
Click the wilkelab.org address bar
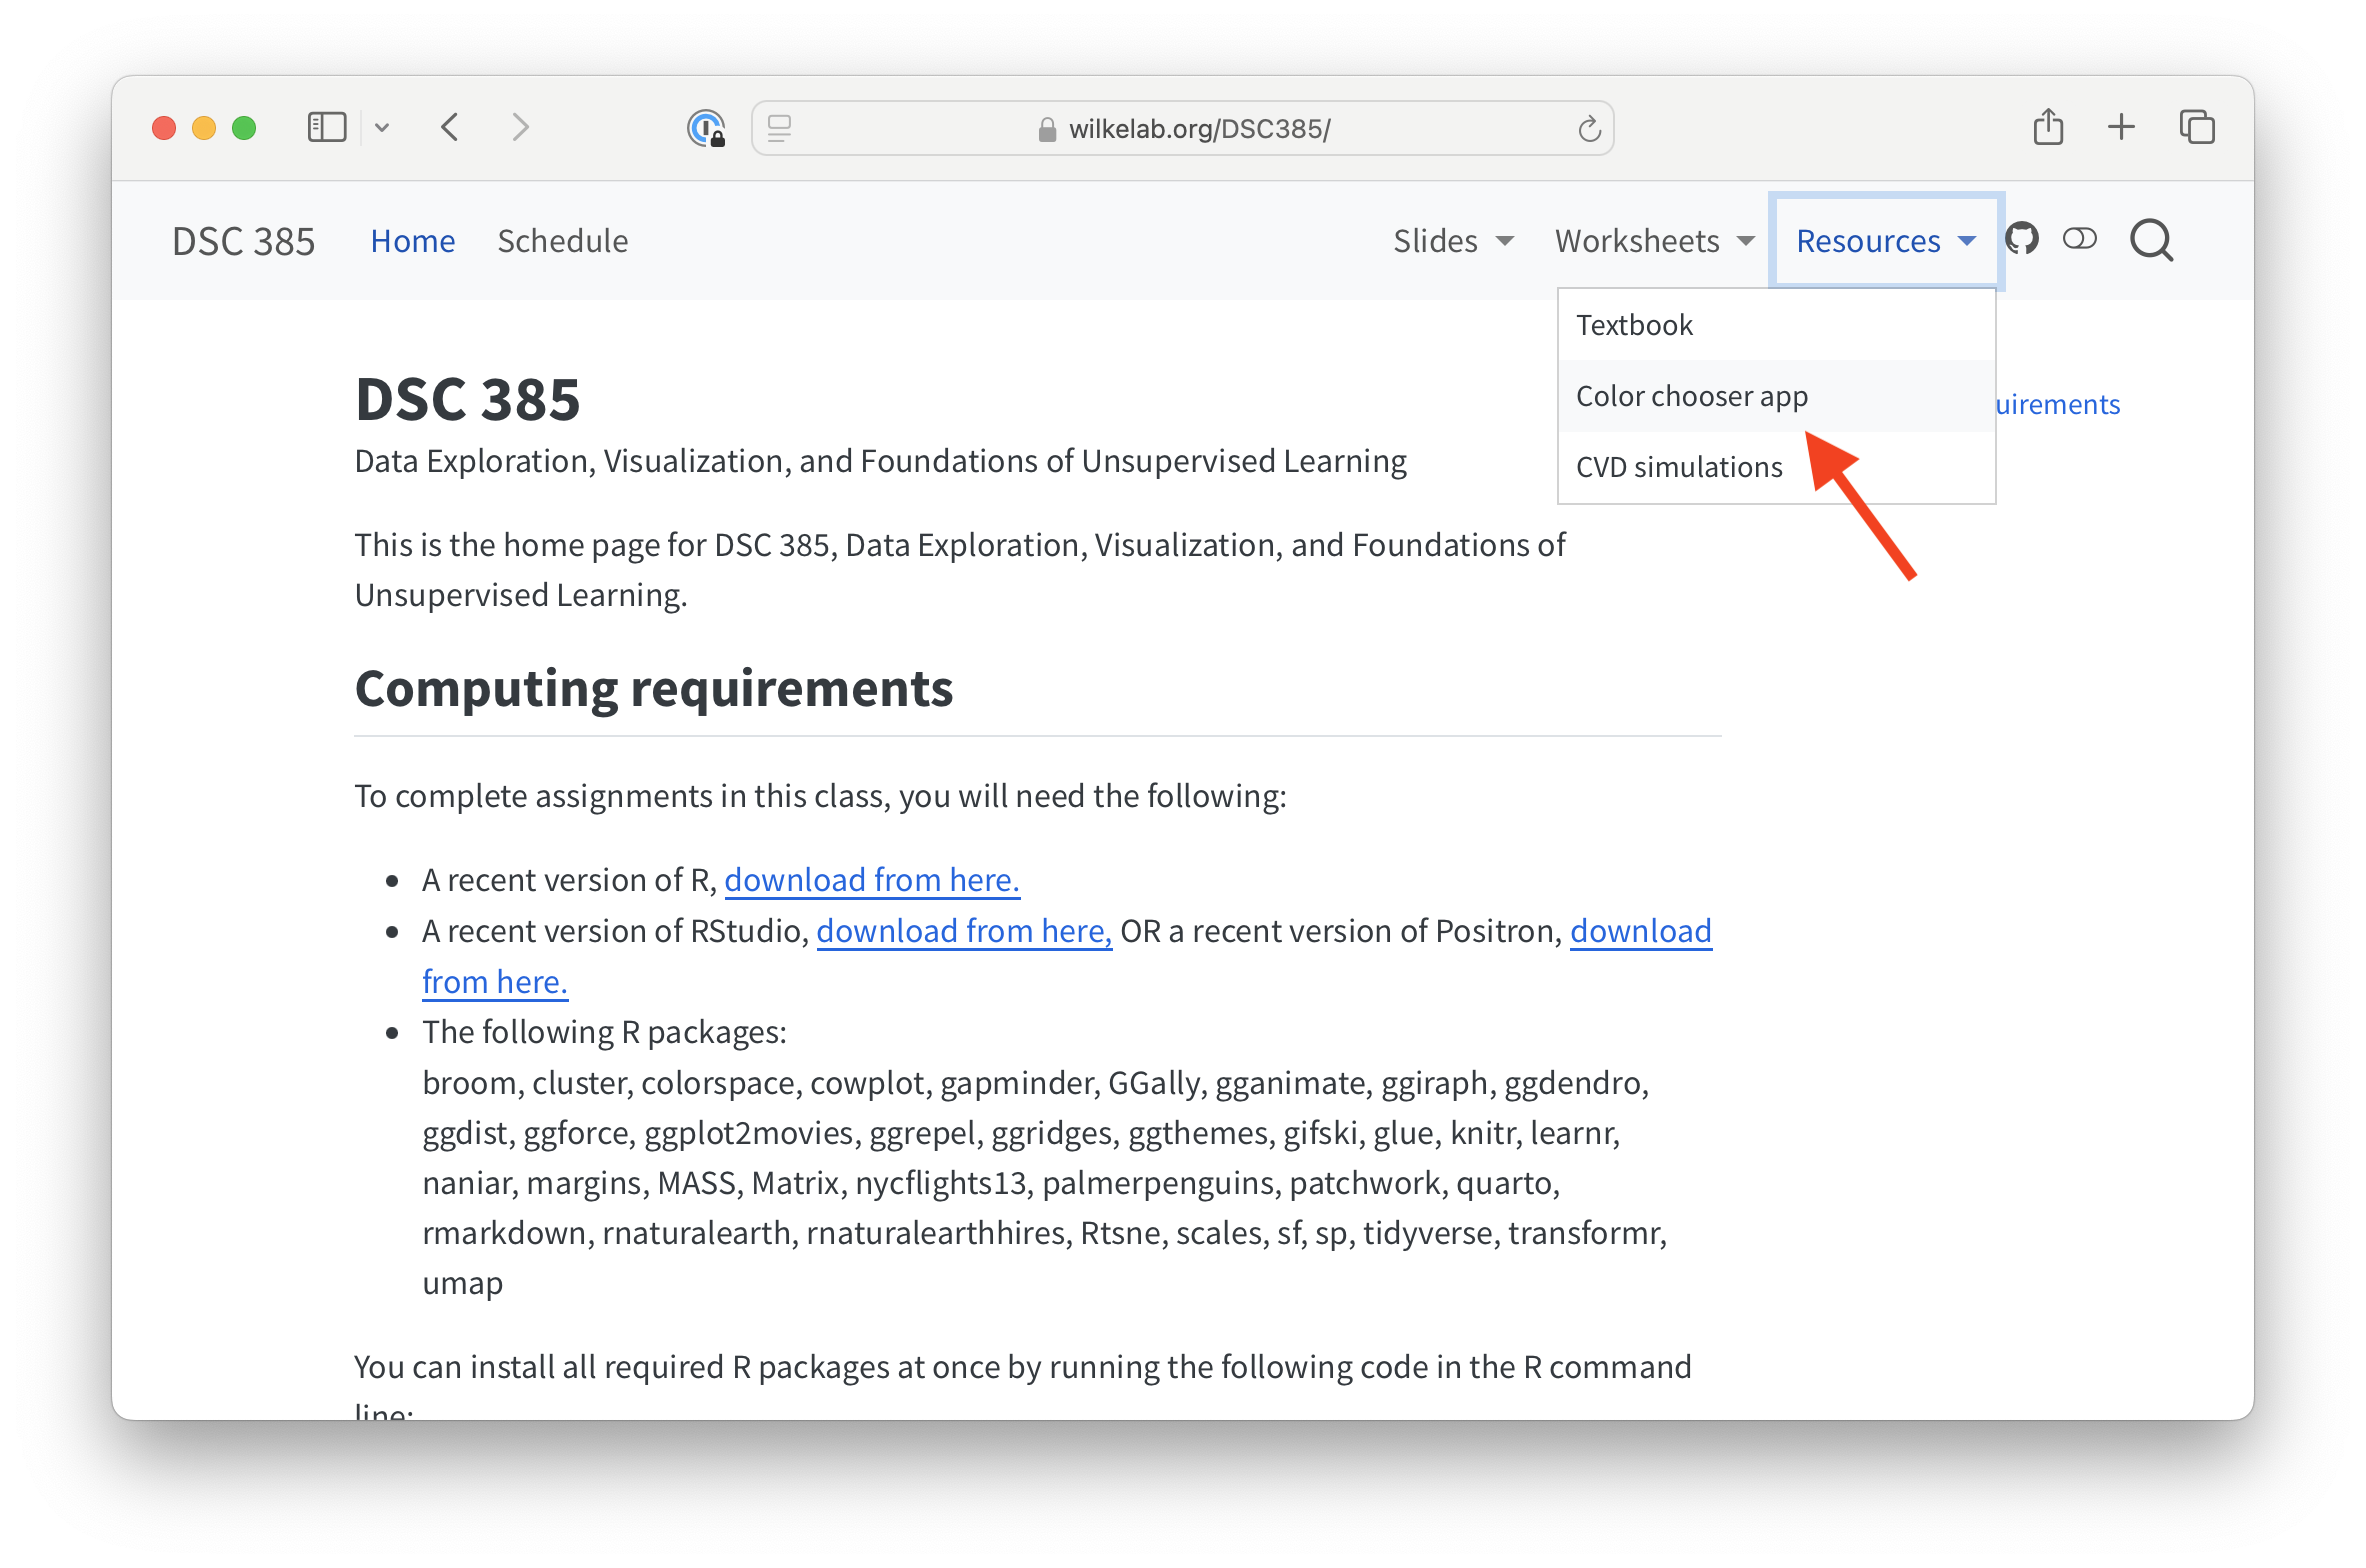tap(1198, 129)
